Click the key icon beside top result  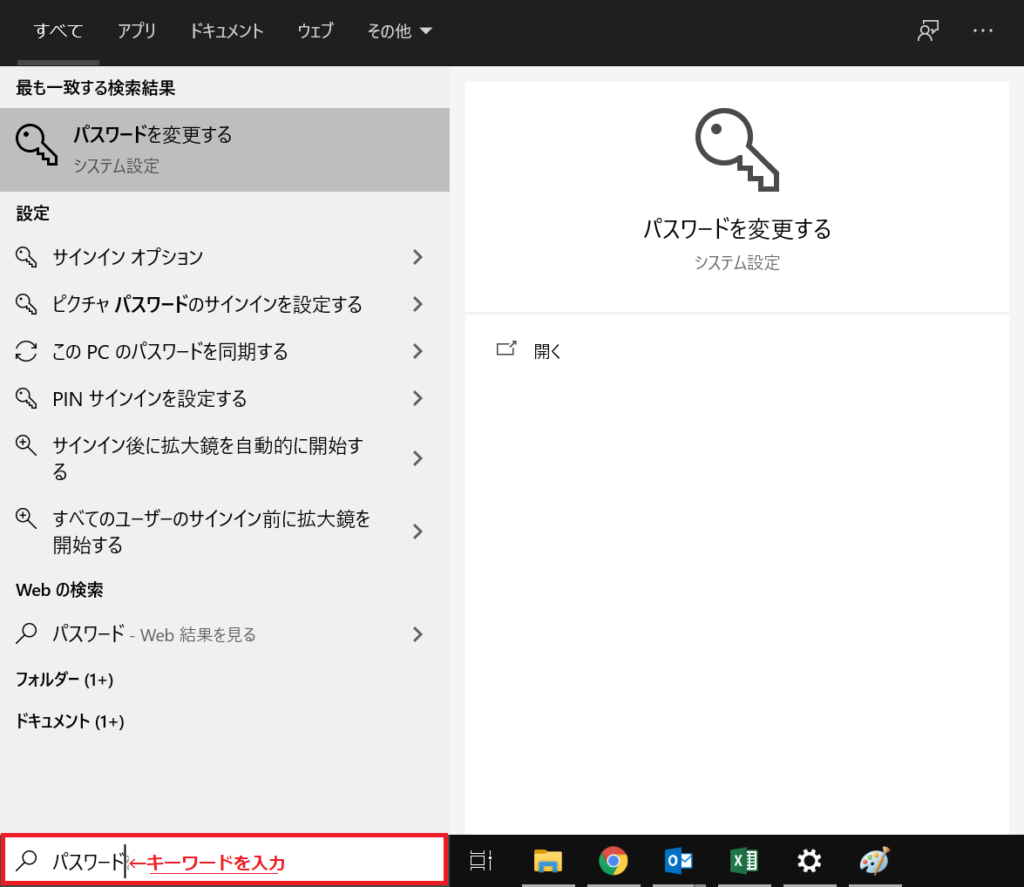[x=37, y=144]
